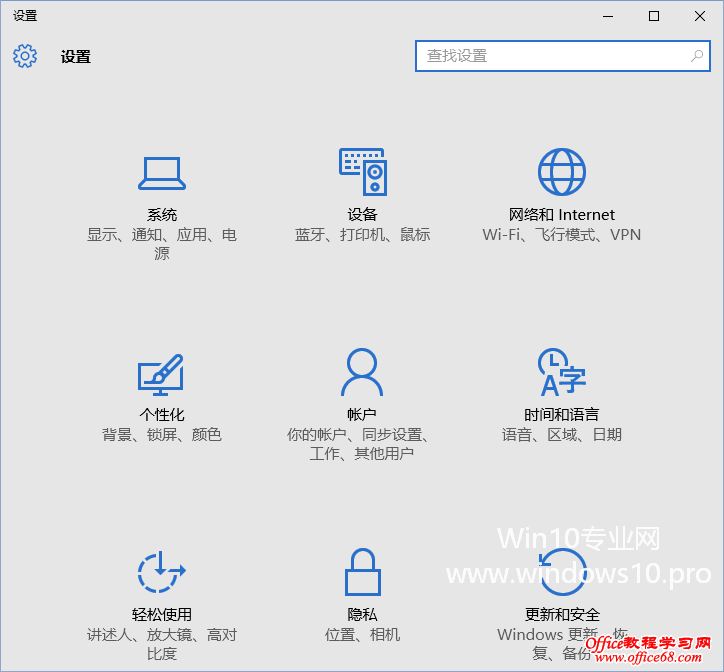
Task: Click description 位置、相机
Action: [362, 635]
